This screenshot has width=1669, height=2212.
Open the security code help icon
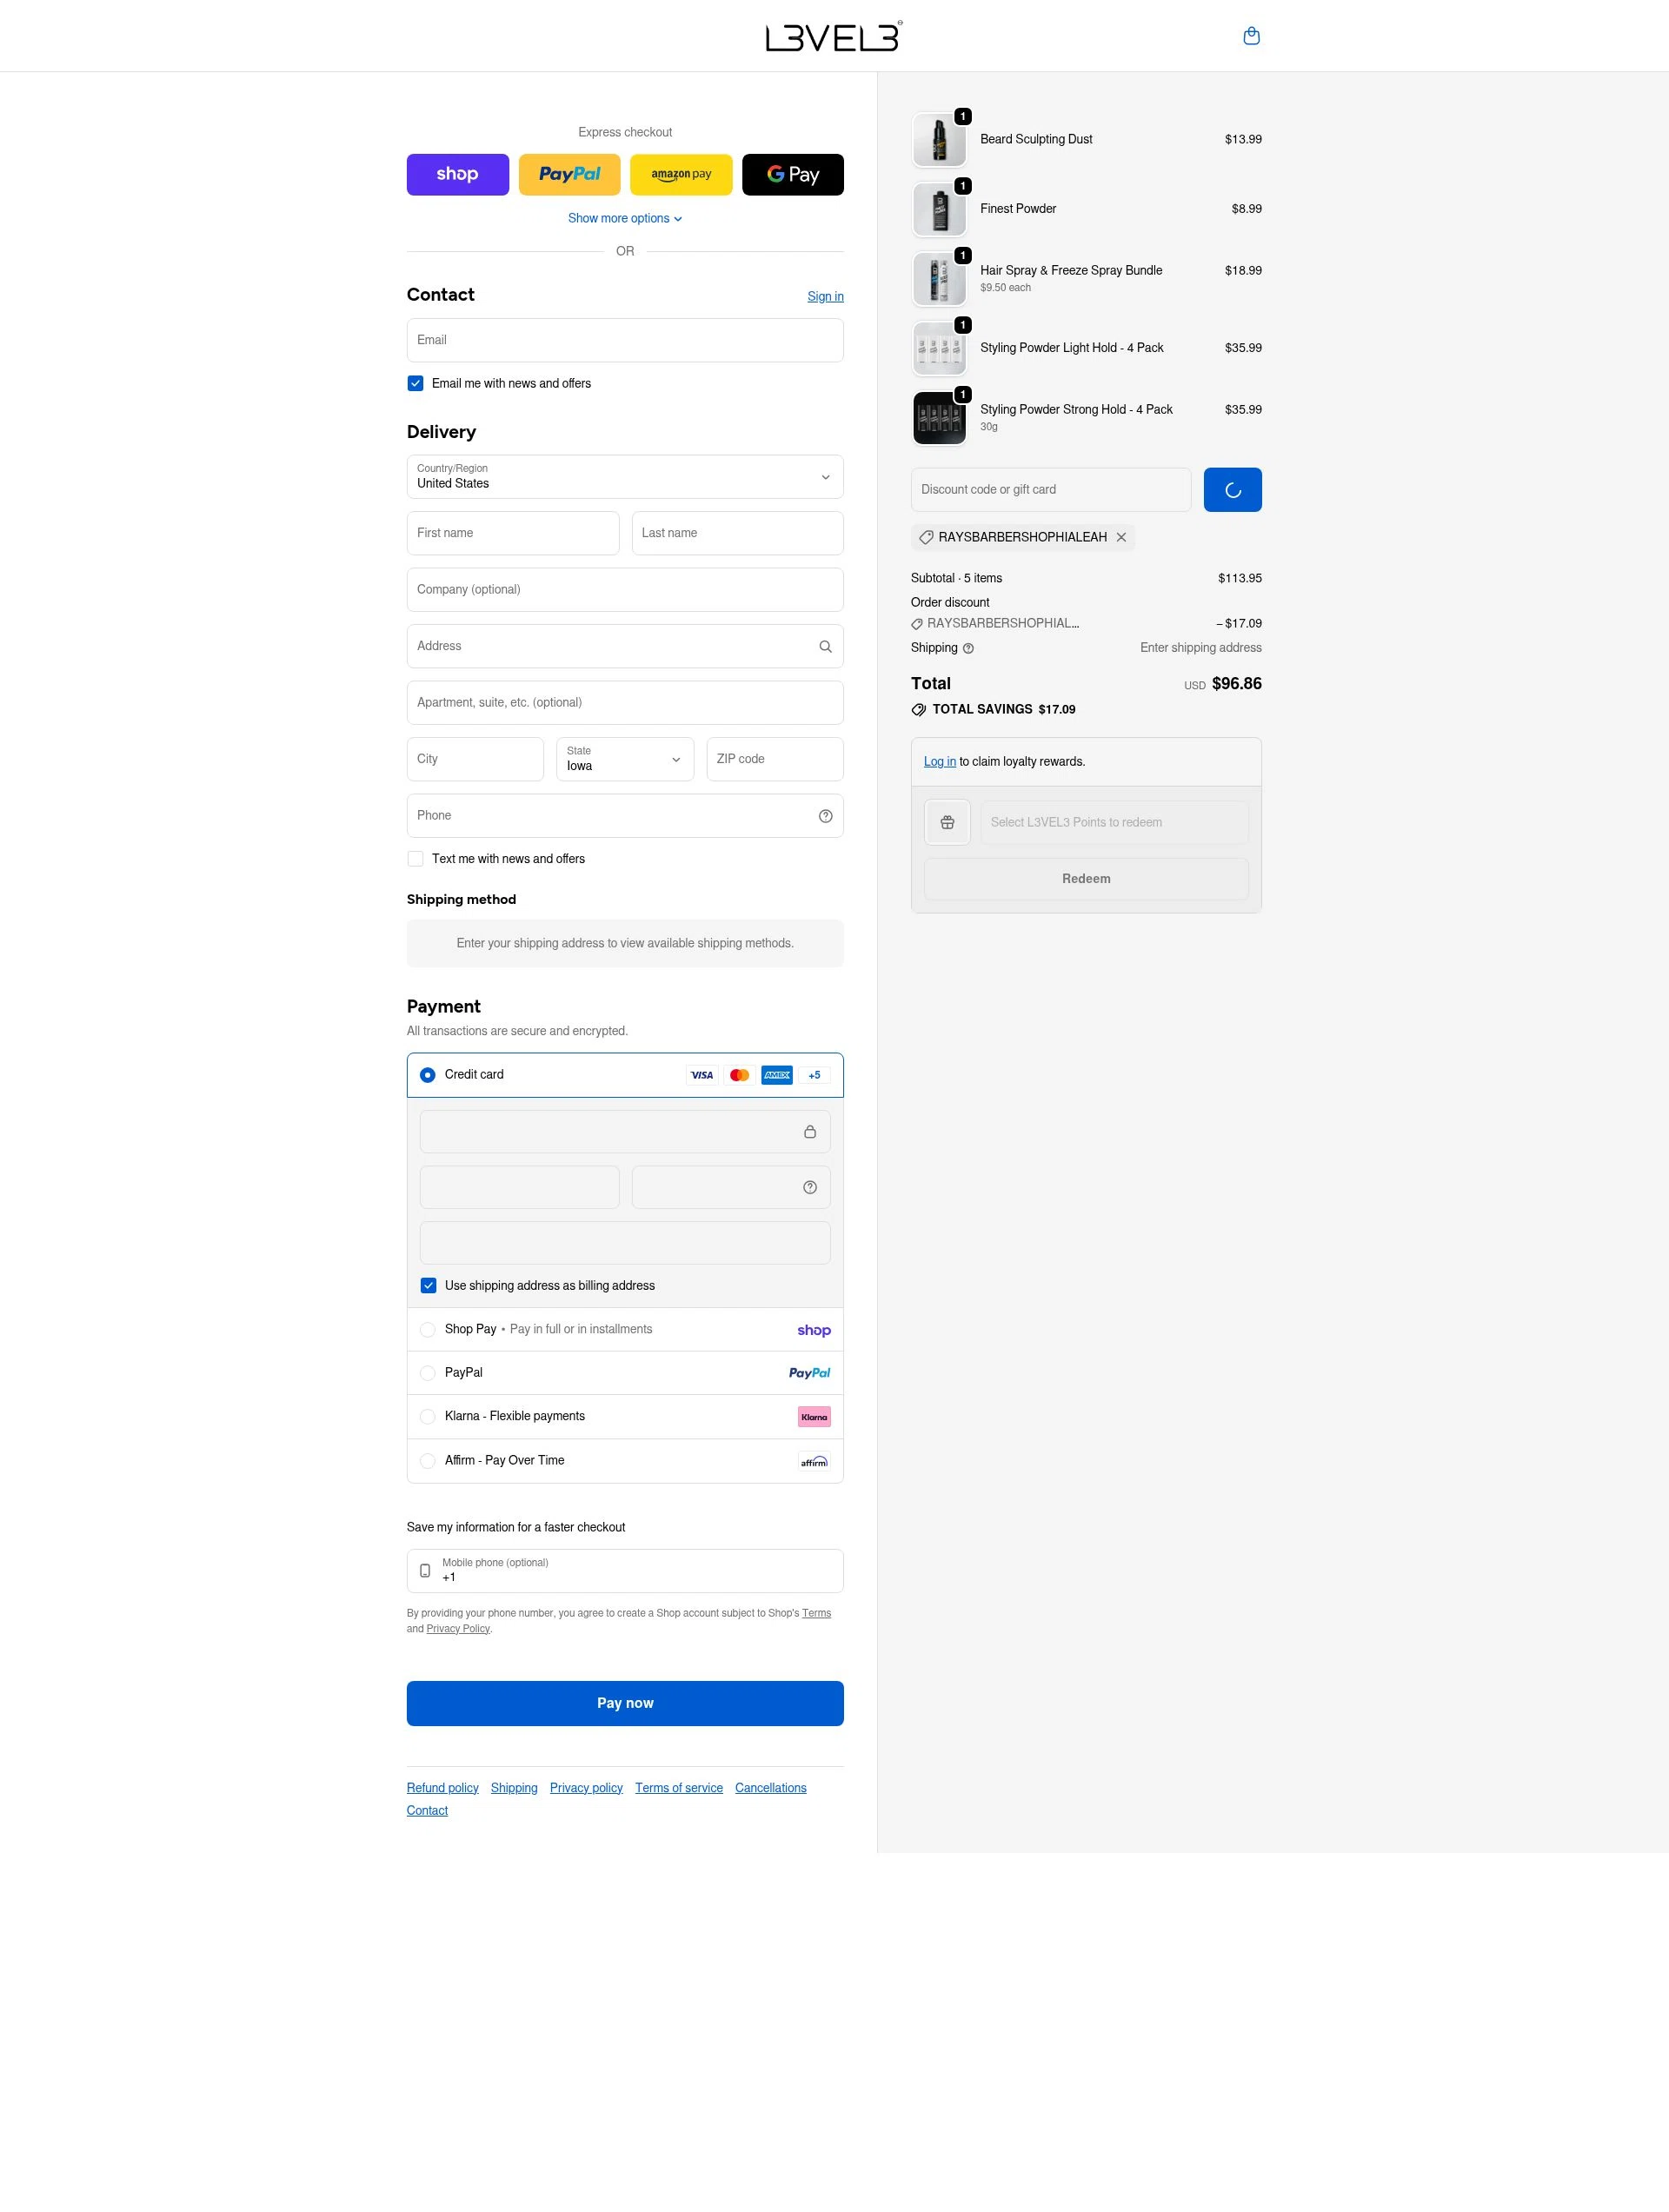pyautogui.click(x=809, y=1187)
